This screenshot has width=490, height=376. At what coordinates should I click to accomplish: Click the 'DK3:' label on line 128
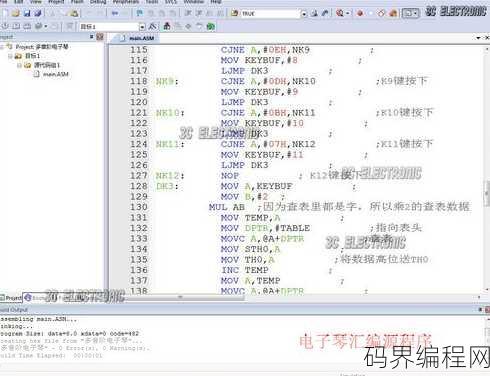tap(167, 186)
